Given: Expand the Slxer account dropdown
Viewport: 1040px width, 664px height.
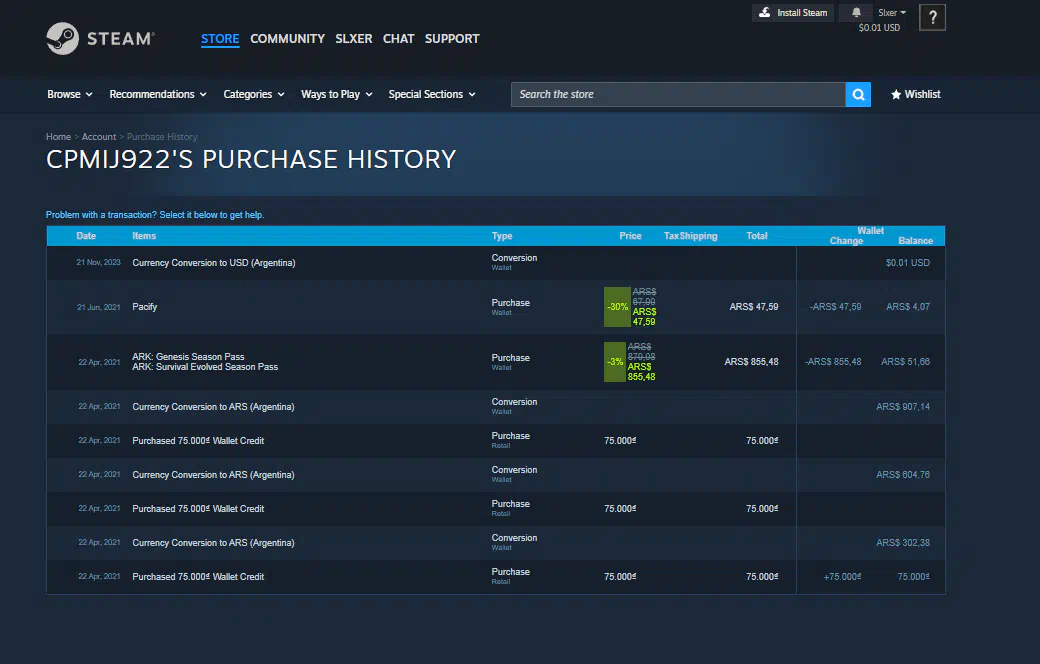Looking at the screenshot, I should click(x=892, y=13).
